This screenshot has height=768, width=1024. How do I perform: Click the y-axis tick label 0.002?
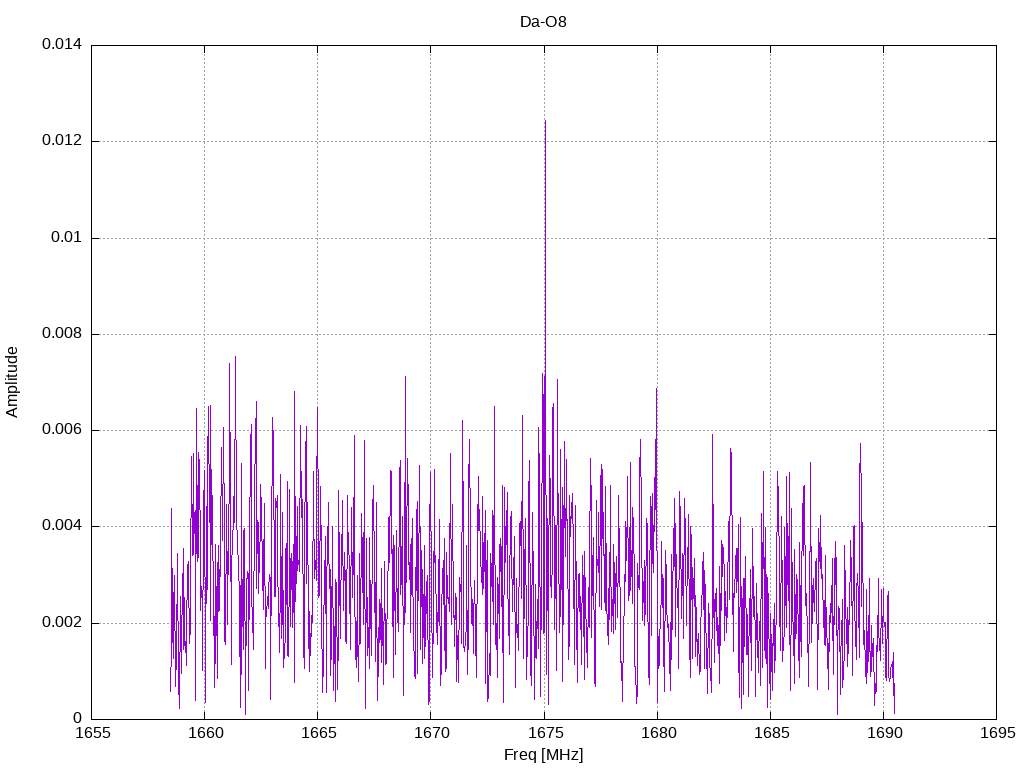[62, 622]
